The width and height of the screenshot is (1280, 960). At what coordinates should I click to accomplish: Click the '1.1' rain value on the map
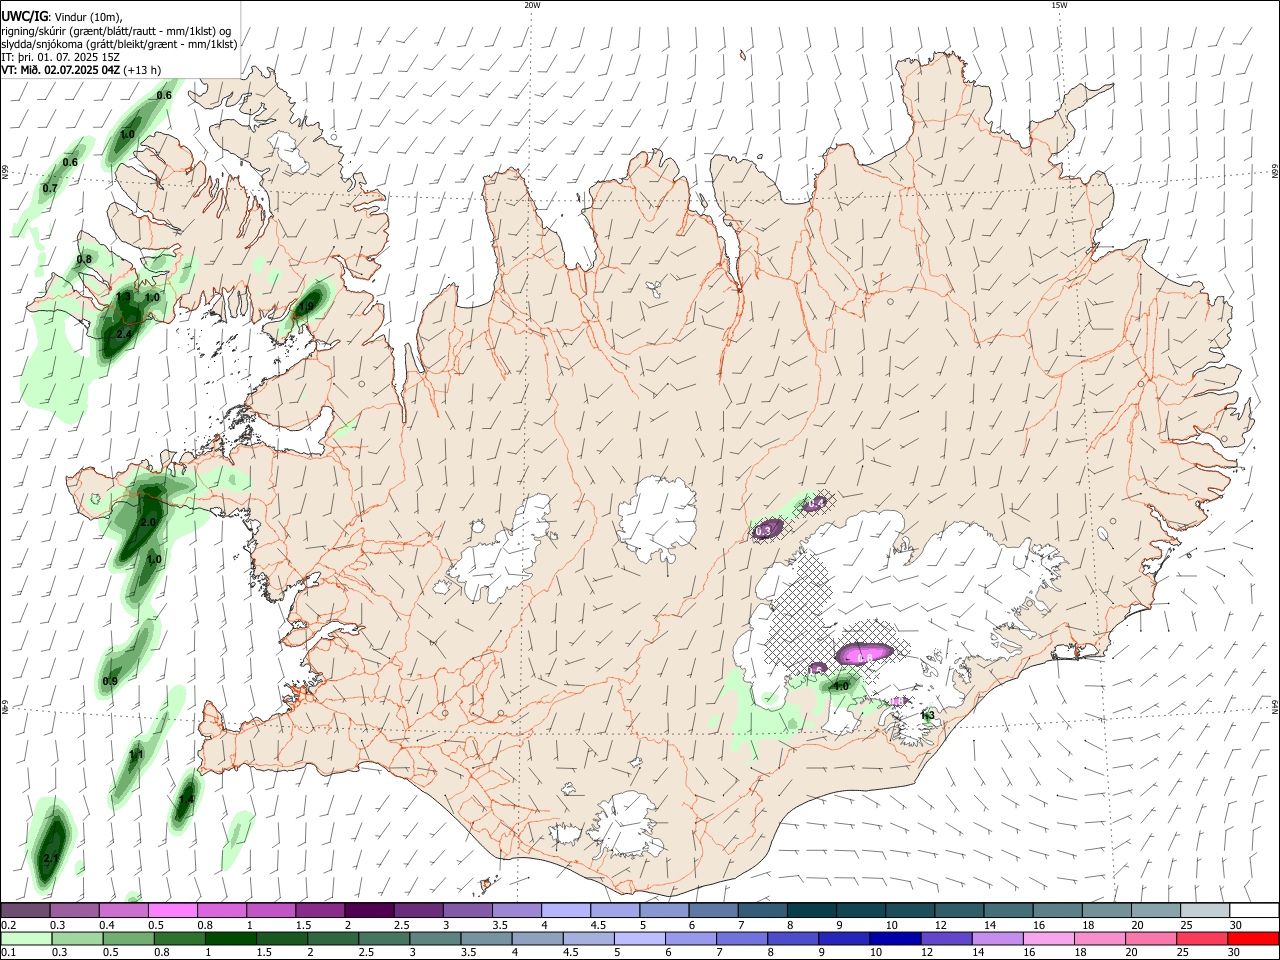137,754
